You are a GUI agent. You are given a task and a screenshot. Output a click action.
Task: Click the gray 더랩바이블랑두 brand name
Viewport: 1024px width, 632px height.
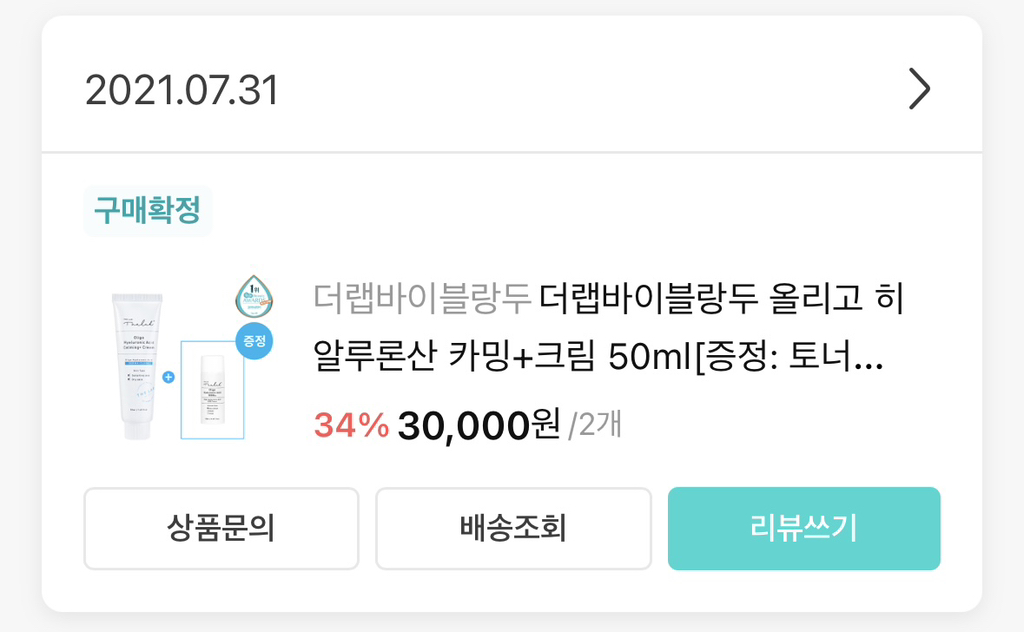point(420,298)
